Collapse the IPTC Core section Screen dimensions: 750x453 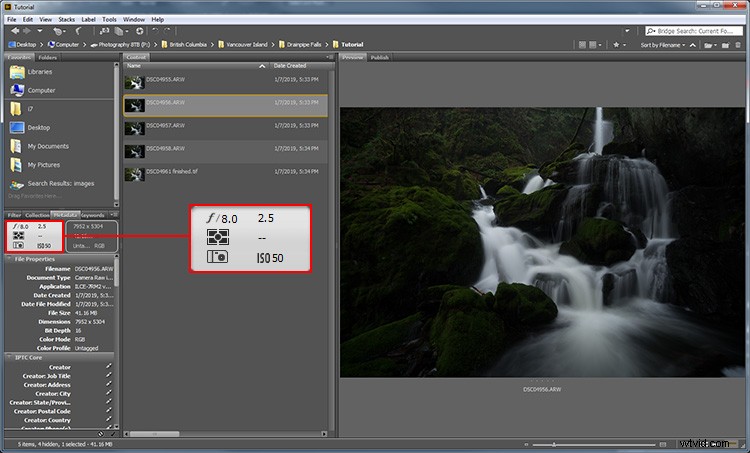tap(9, 357)
